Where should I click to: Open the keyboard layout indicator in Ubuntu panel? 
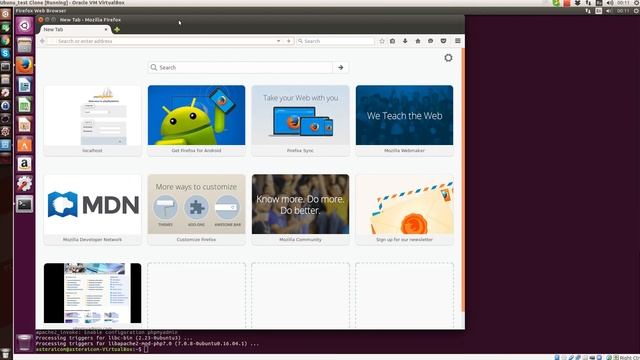pyautogui.click(x=598, y=11)
